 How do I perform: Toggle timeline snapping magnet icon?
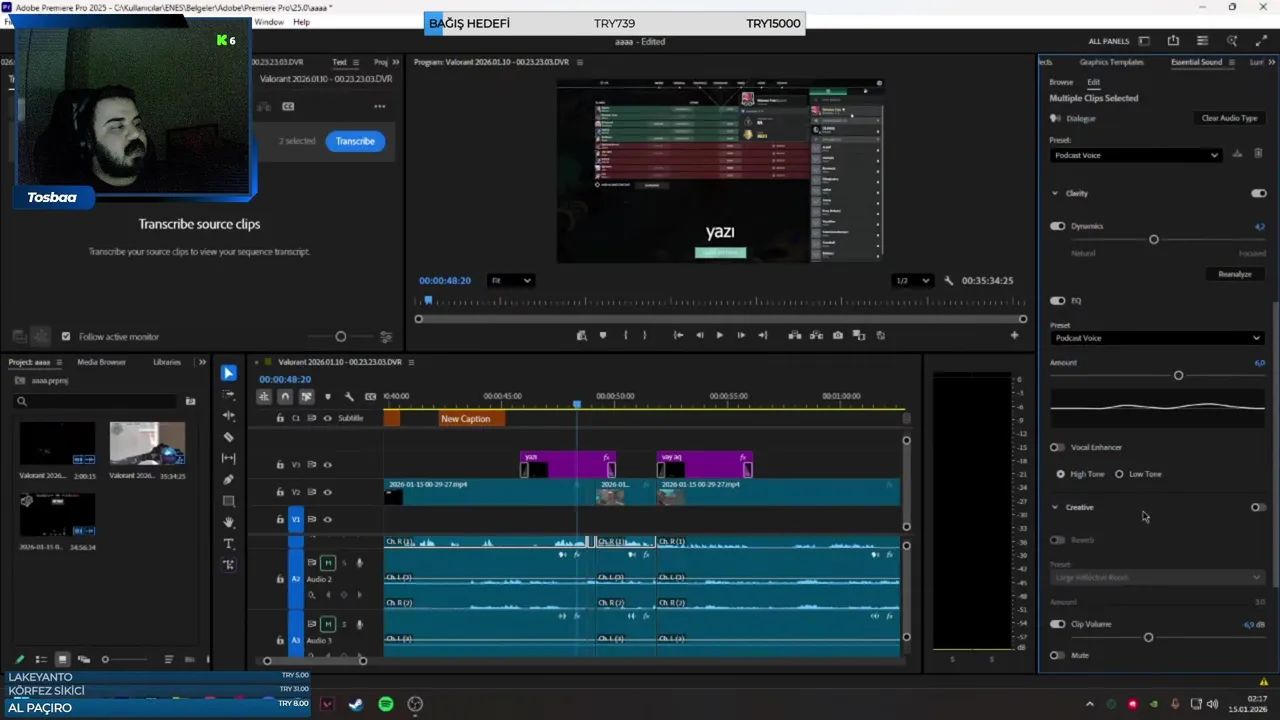point(285,396)
